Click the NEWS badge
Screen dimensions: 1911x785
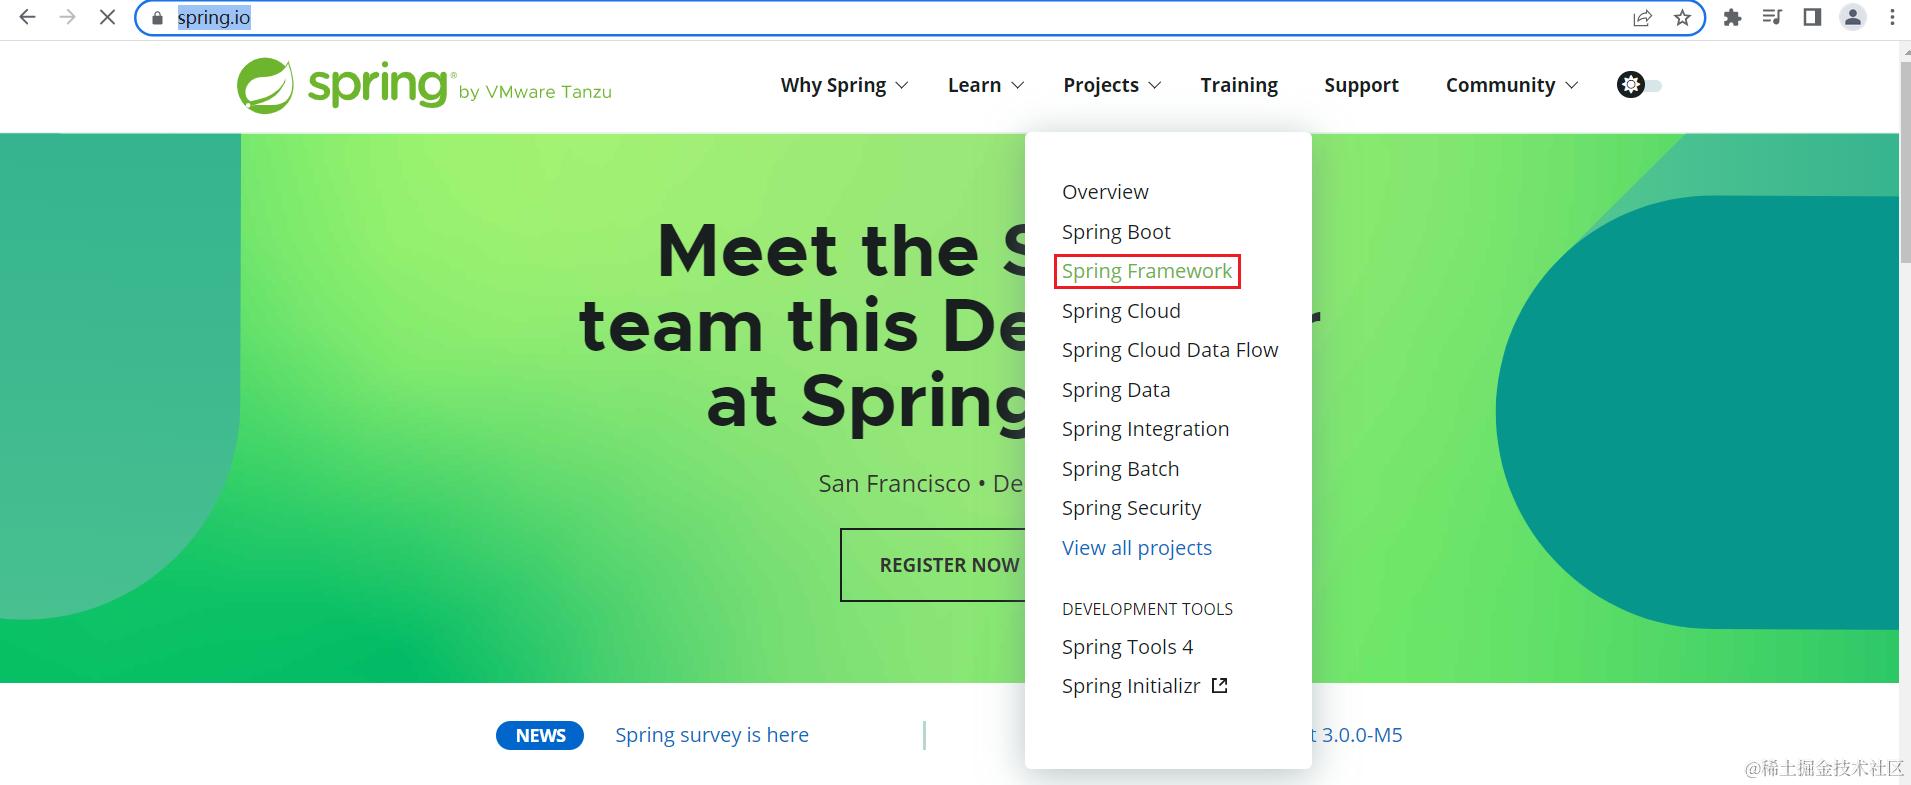tap(540, 735)
